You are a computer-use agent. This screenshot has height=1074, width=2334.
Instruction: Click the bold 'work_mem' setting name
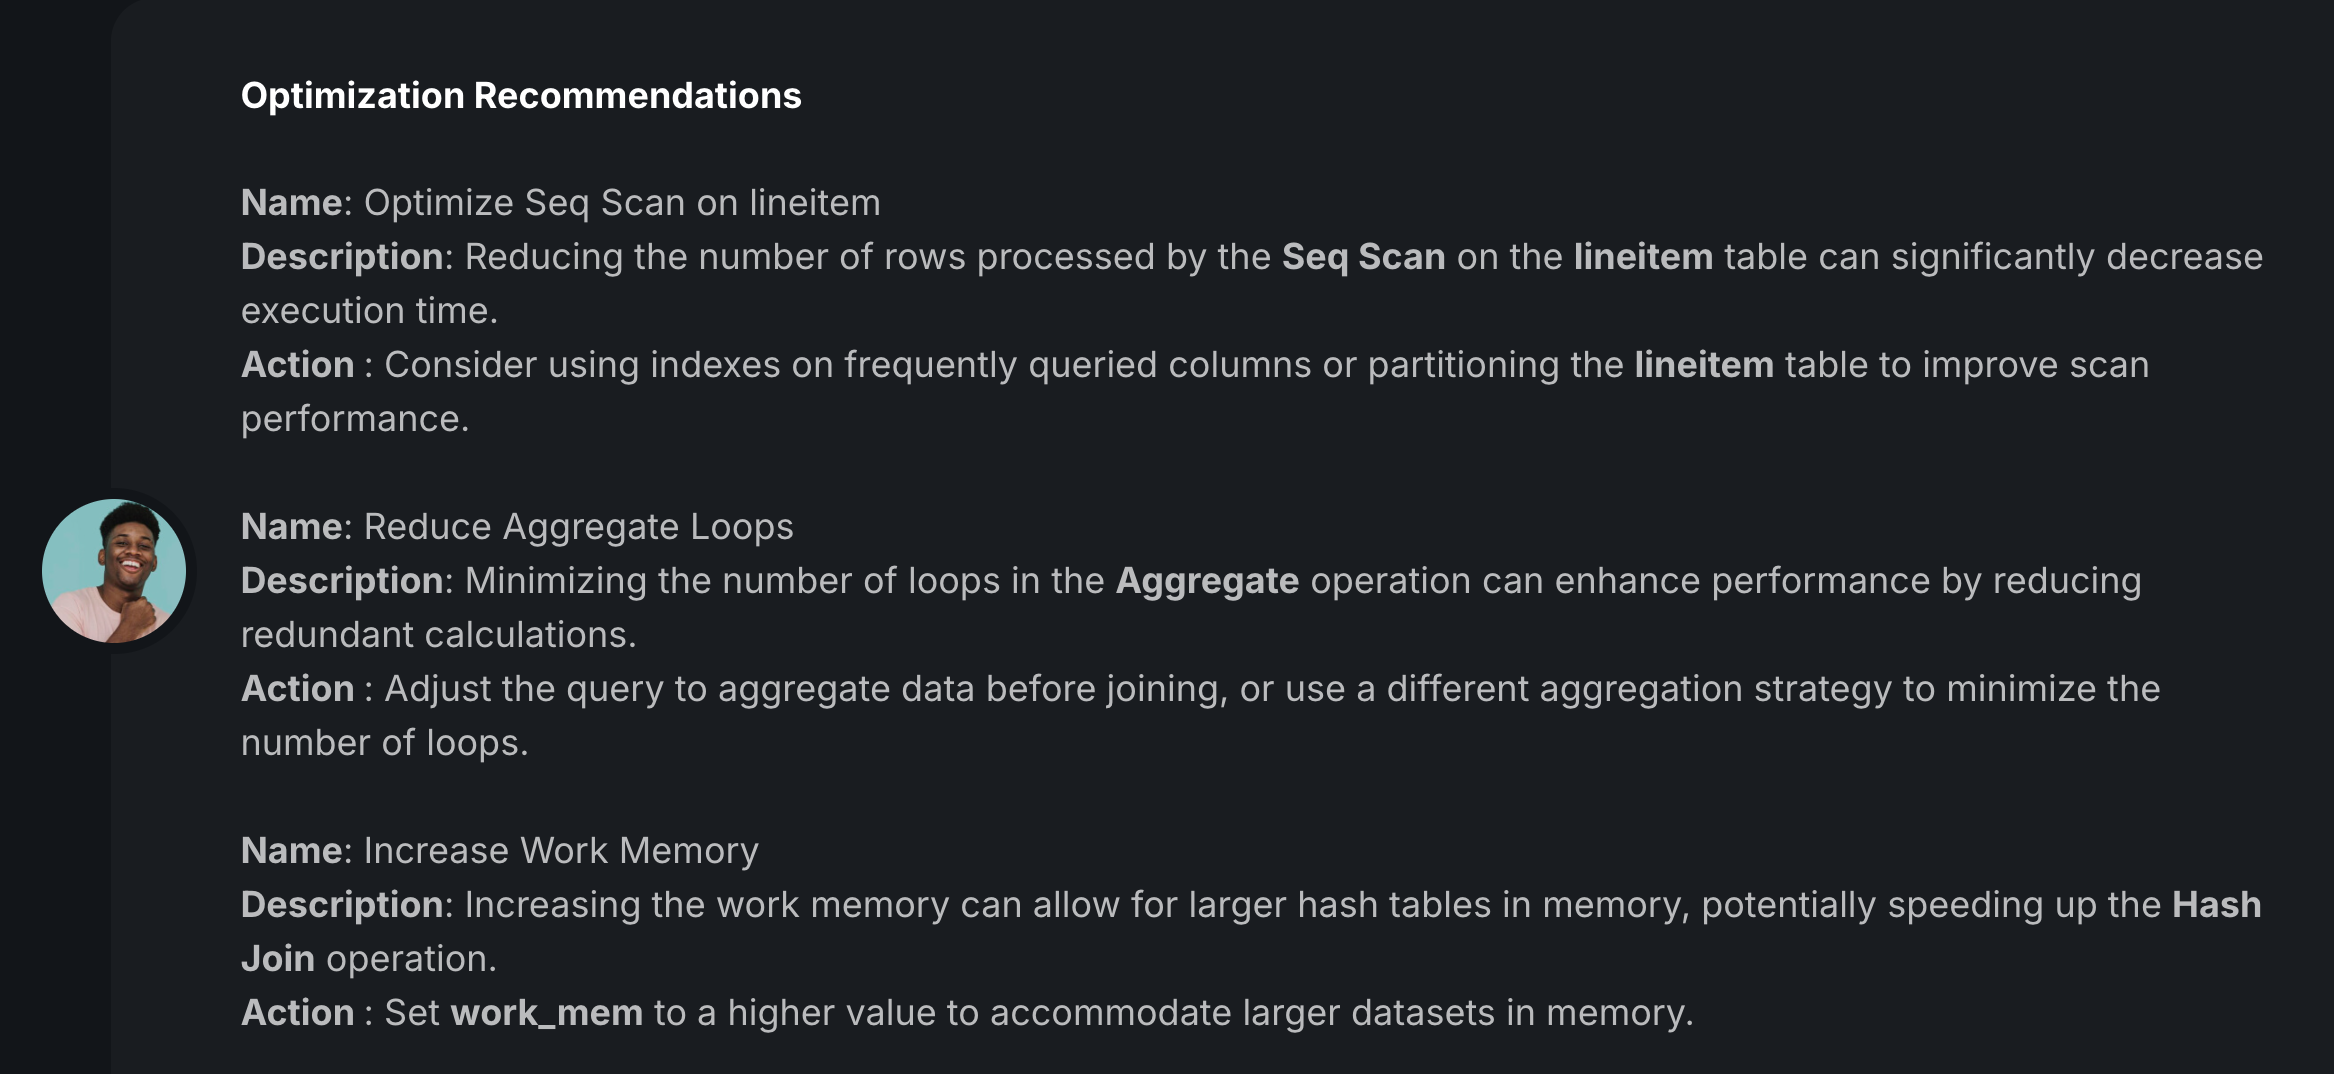click(x=547, y=1013)
